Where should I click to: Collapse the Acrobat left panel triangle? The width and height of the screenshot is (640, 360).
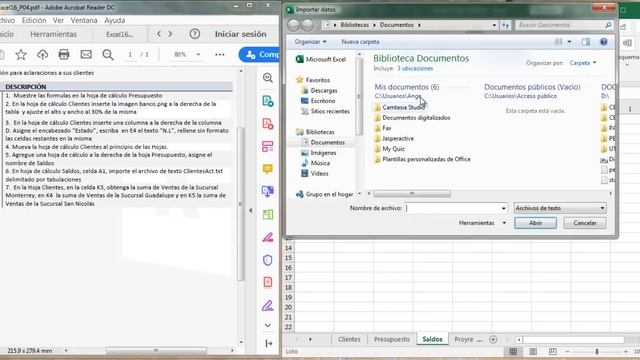click(x=251, y=210)
